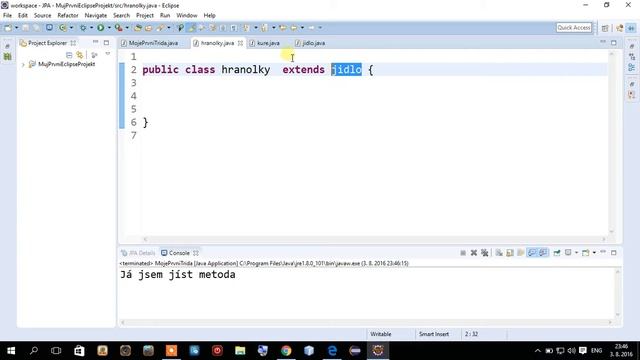Open the Debug button dropdown arrow
The image size is (640, 360).
(x=91, y=28)
